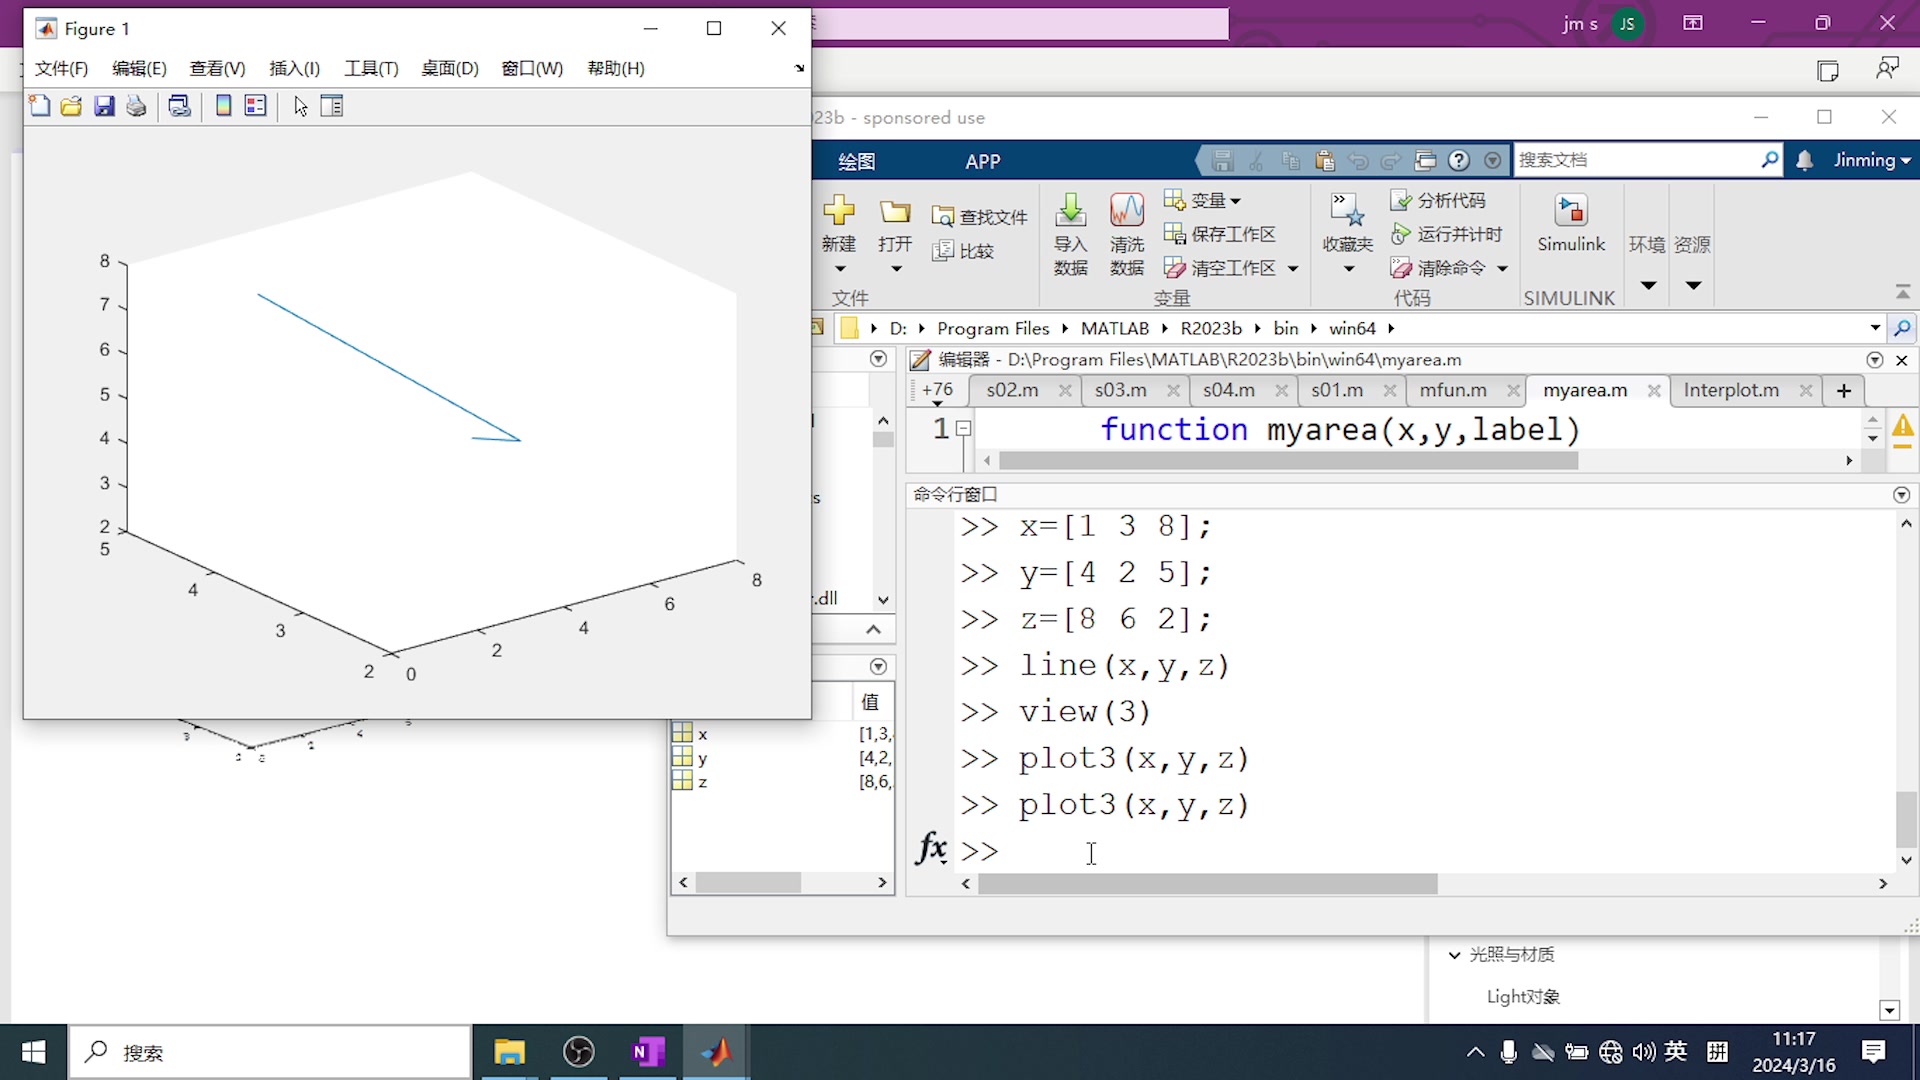Image resolution: width=1920 pixels, height=1080 pixels.
Task: Click the OneNote icon in the taskbar
Action: point(648,1052)
